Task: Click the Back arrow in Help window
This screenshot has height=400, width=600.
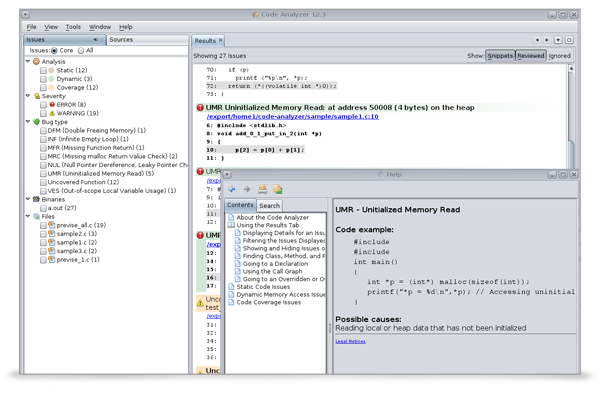Action: [232, 189]
